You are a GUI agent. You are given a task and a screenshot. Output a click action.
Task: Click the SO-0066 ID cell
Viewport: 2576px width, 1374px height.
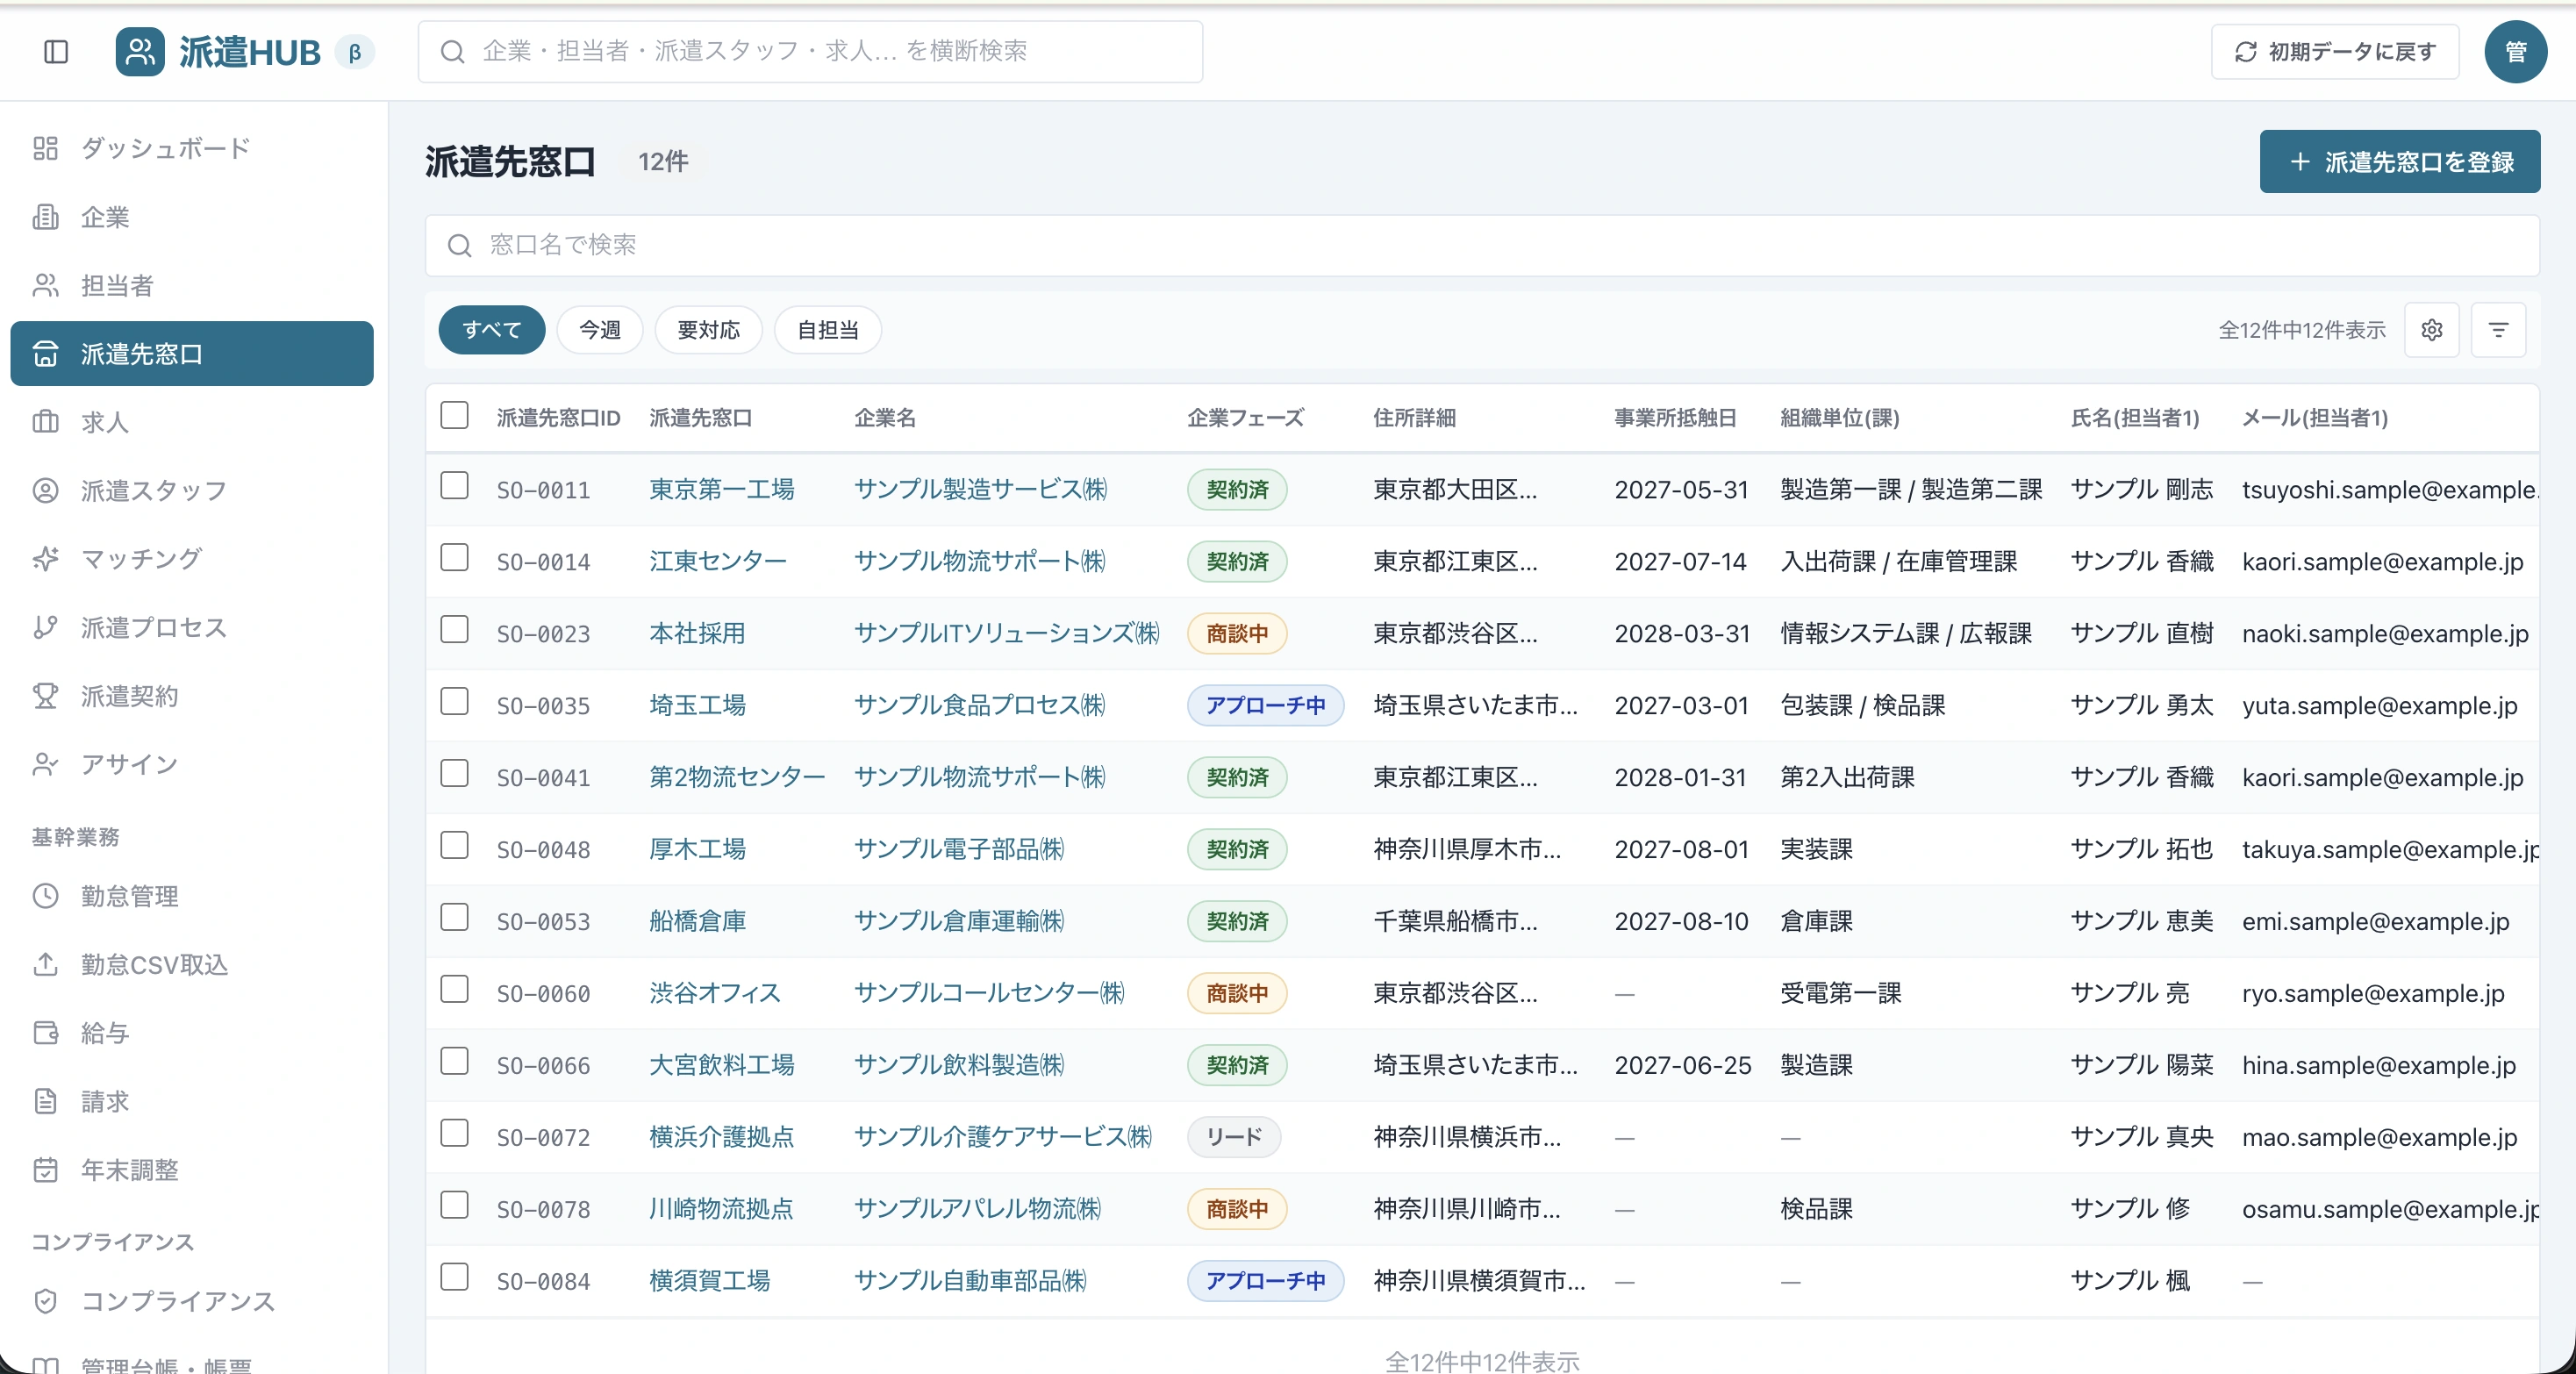(544, 1065)
